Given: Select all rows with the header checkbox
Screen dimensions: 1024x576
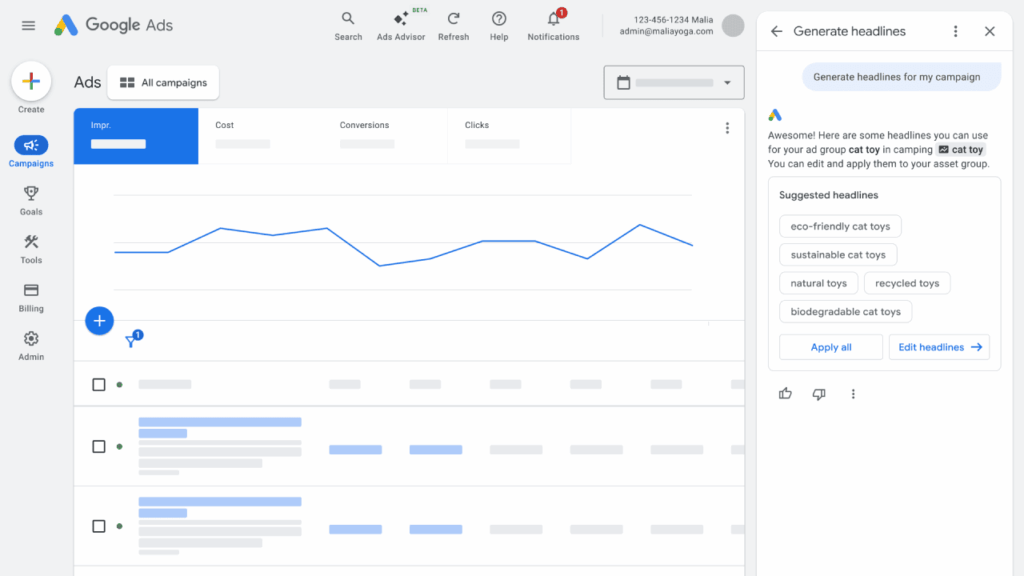Looking at the screenshot, I should (x=98, y=383).
